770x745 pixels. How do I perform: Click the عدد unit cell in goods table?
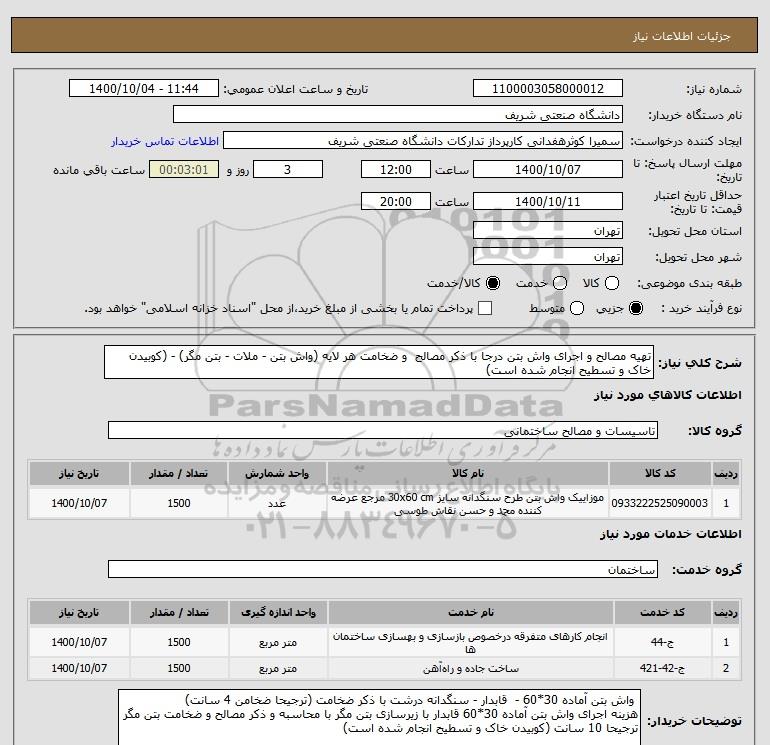[x=277, y=503]
